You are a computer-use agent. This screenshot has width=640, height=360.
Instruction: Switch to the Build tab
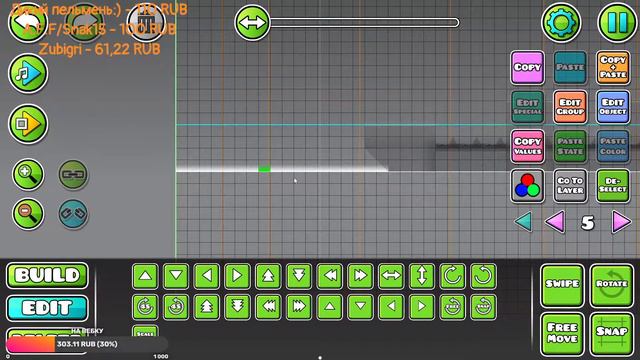pyautogui.click(x=47, y=276)
